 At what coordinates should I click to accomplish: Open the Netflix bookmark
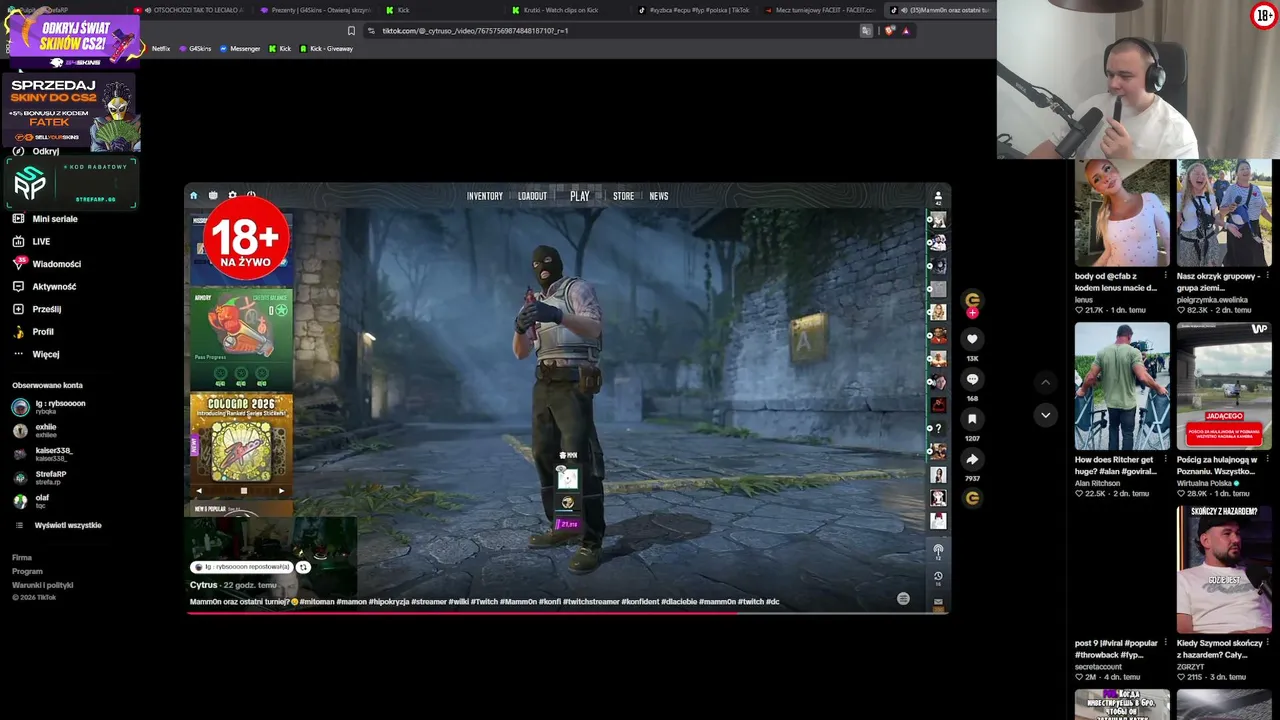point(160,49)
